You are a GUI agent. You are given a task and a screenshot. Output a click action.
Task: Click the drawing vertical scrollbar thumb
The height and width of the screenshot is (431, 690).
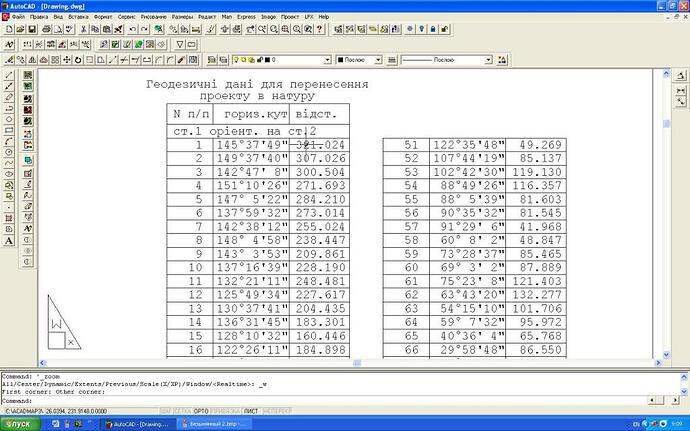666,124
